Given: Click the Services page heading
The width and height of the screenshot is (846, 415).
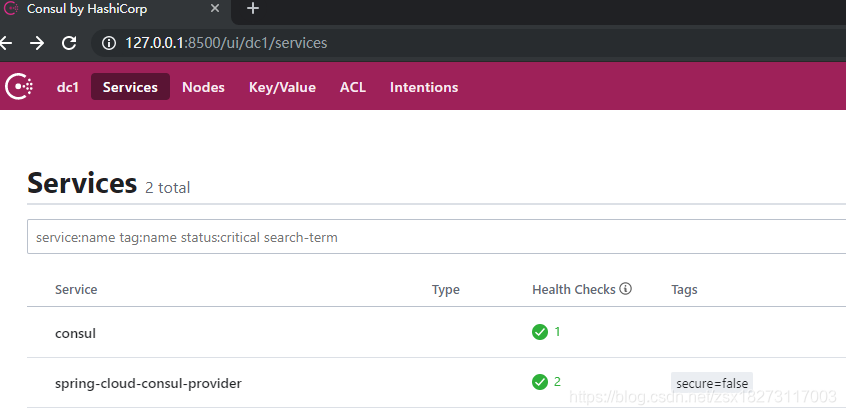Looking at the screenshot, I should point(82,183).
